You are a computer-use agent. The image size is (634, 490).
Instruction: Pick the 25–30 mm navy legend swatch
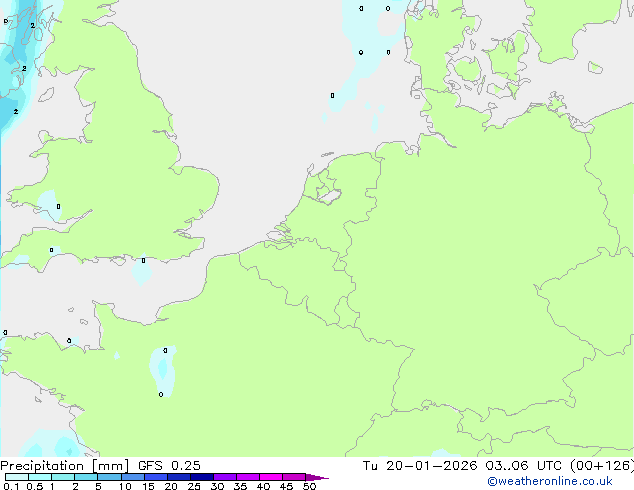202,477
